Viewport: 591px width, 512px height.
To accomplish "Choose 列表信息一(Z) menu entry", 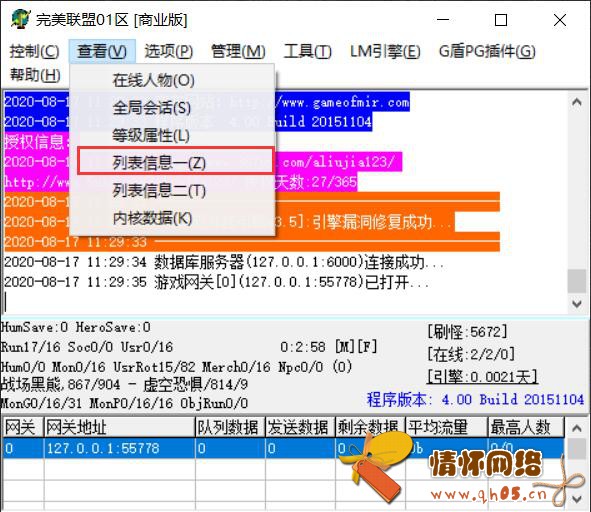I will pyautogui.click(x=175, y=161).
